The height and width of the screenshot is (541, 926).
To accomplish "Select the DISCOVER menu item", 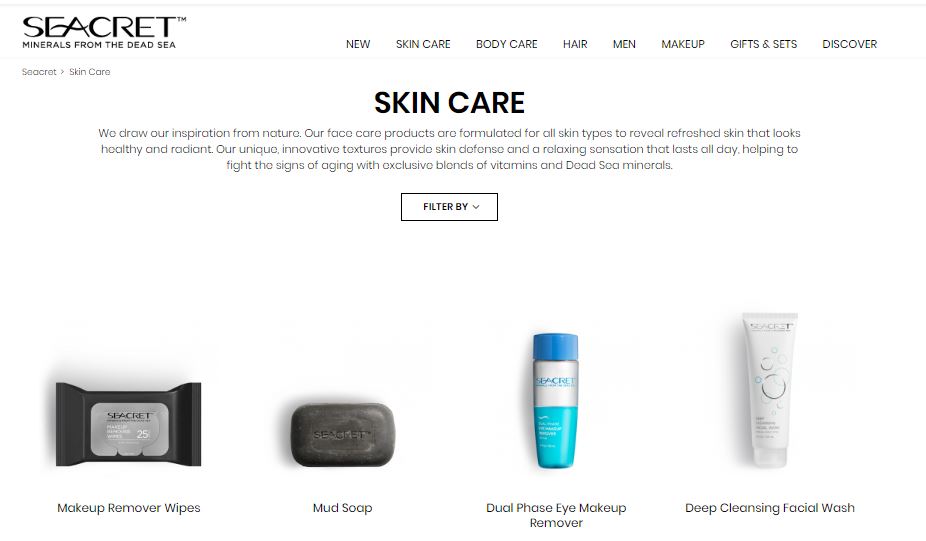I will coord(850,44).
